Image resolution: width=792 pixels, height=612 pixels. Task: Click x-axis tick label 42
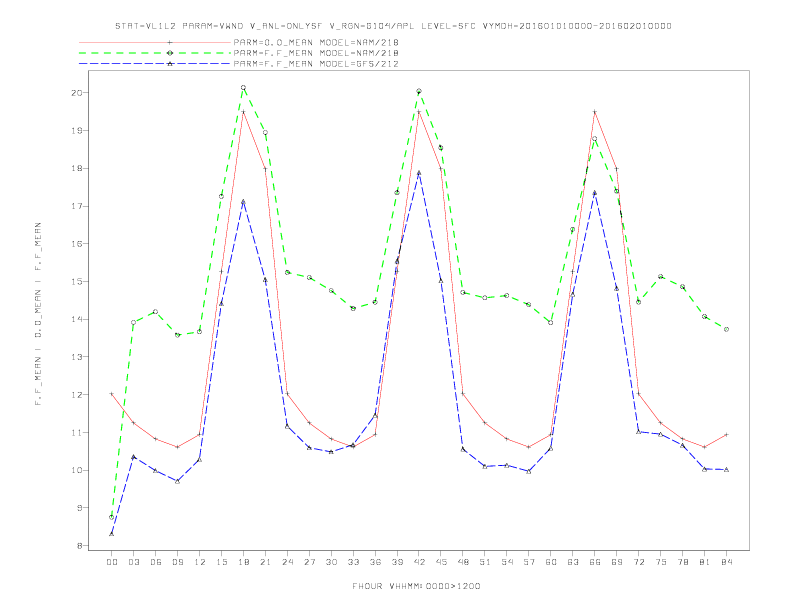[x=419, y=562]
